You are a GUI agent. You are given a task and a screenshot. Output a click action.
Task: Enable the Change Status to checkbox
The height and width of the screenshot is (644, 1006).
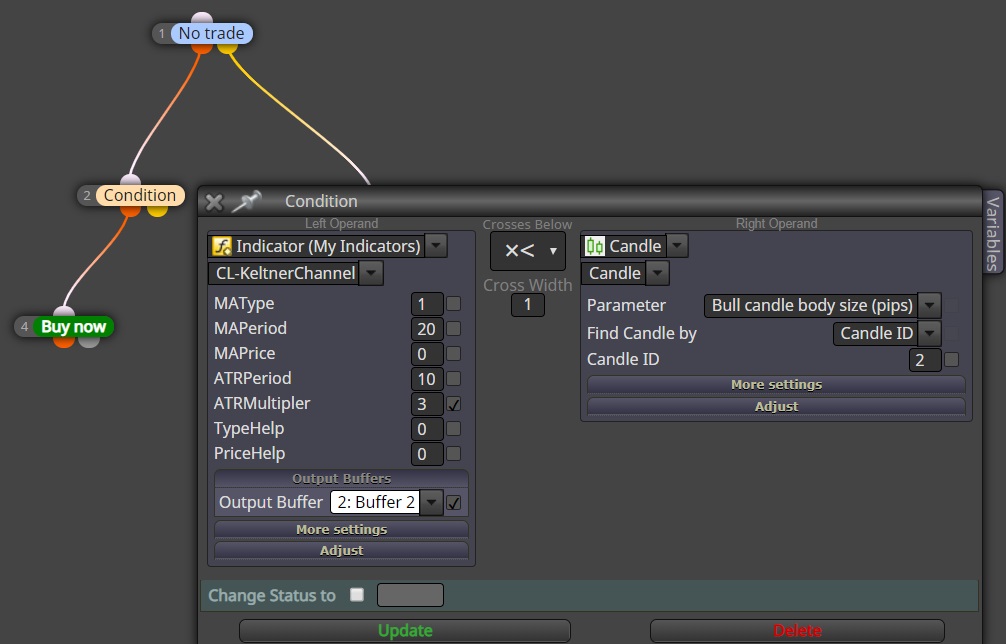[357, 595]
